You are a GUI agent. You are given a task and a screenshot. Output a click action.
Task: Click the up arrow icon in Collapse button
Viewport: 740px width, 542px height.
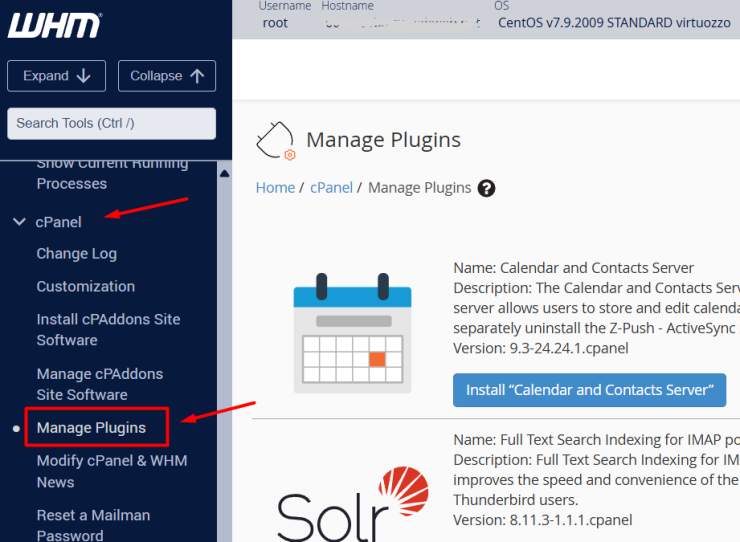pyautogui.click(x=197, y=76)
